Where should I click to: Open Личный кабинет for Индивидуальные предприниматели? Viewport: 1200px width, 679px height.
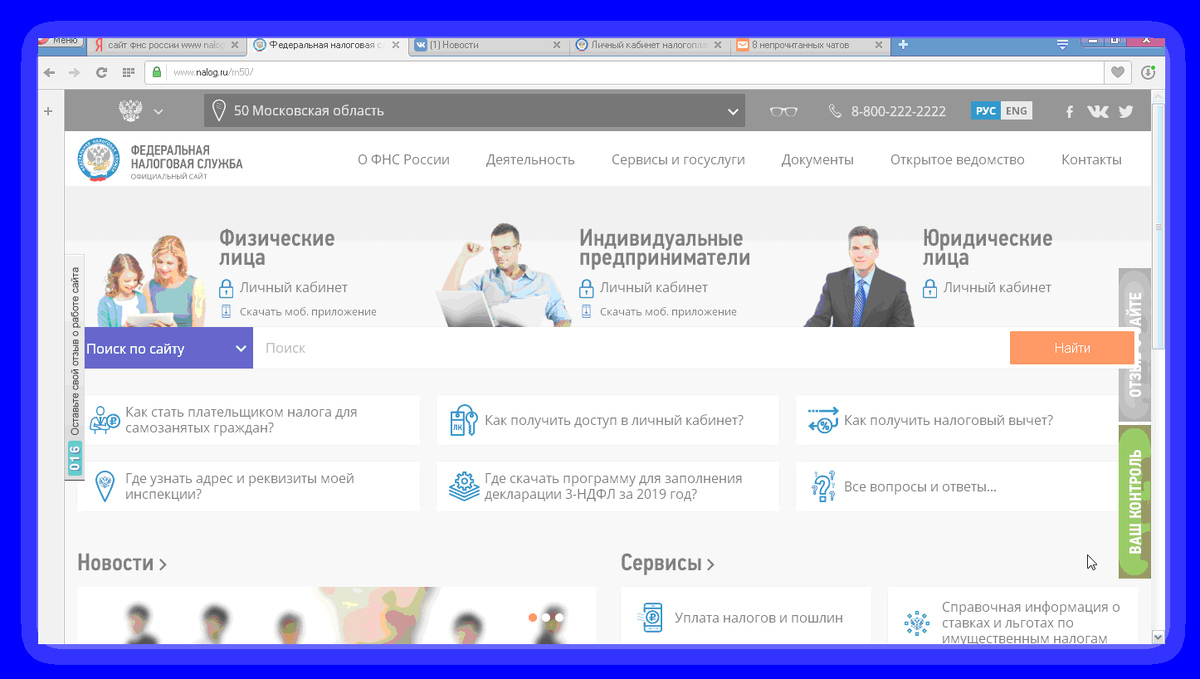pos(653,288)
